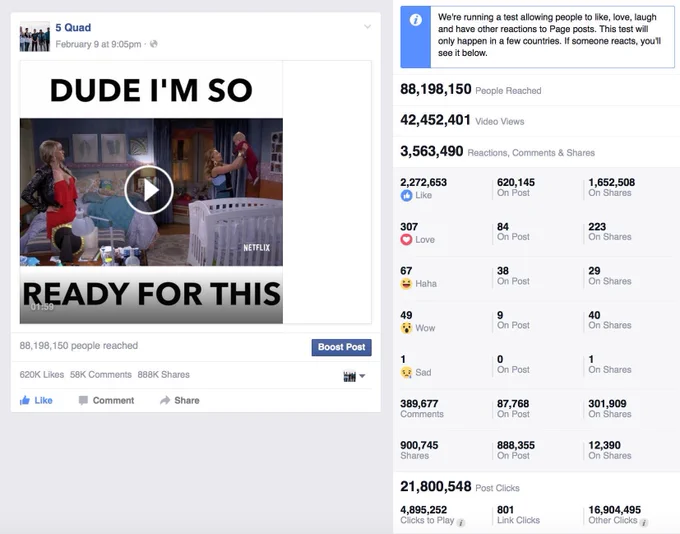This screenshot has height=534, width=680.
Task: Click 3,563,490 Reactions, Comments & Shares
Action: point(497,151)
